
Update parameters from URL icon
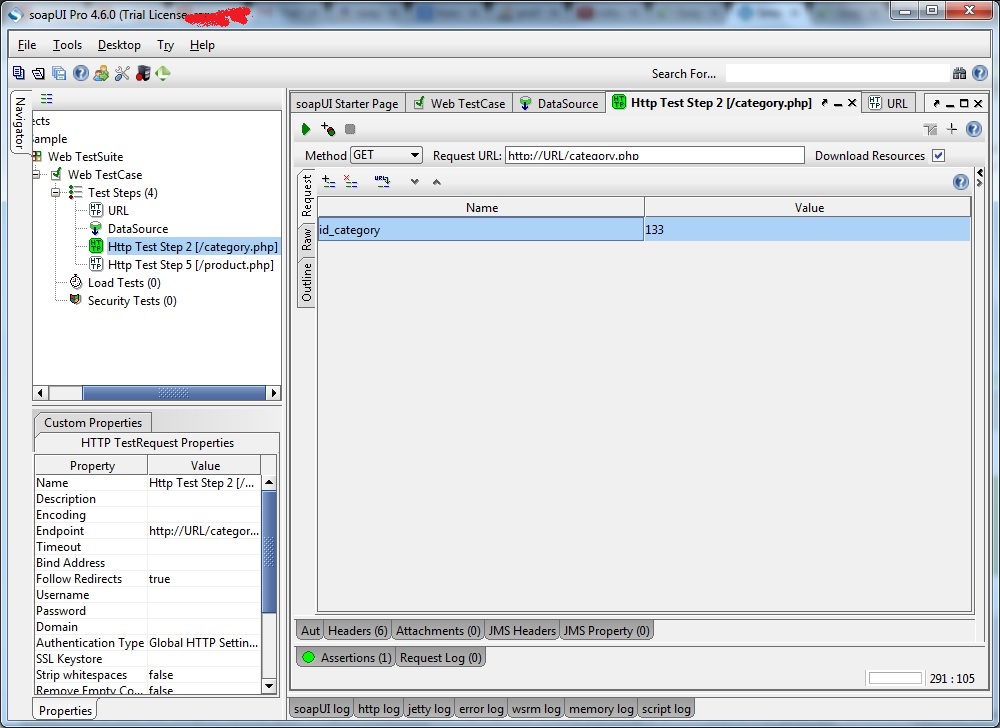coord(382,182)
